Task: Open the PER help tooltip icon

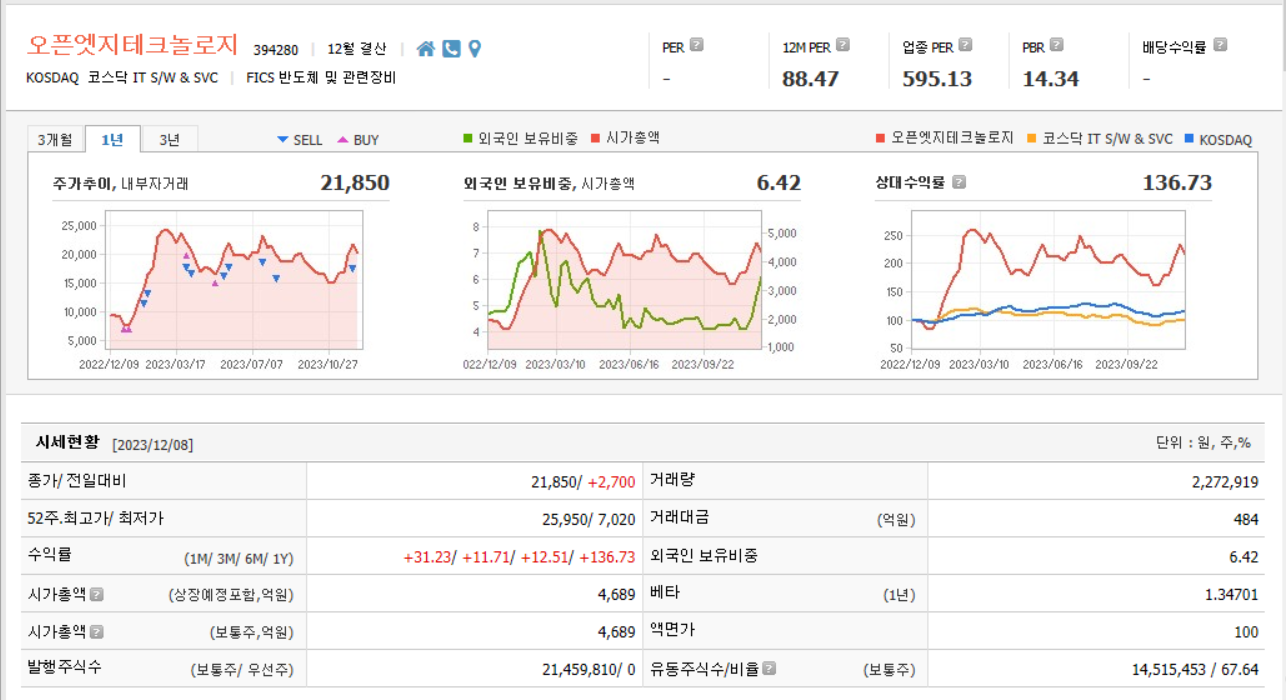Action: tap(697, 44)
